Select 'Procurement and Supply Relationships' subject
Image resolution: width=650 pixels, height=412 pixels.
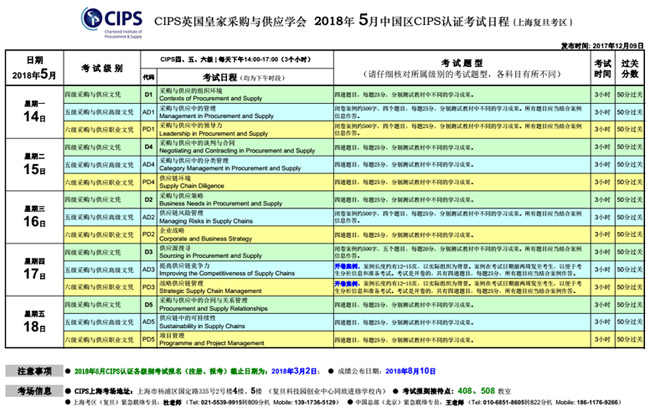click(213, 309)
